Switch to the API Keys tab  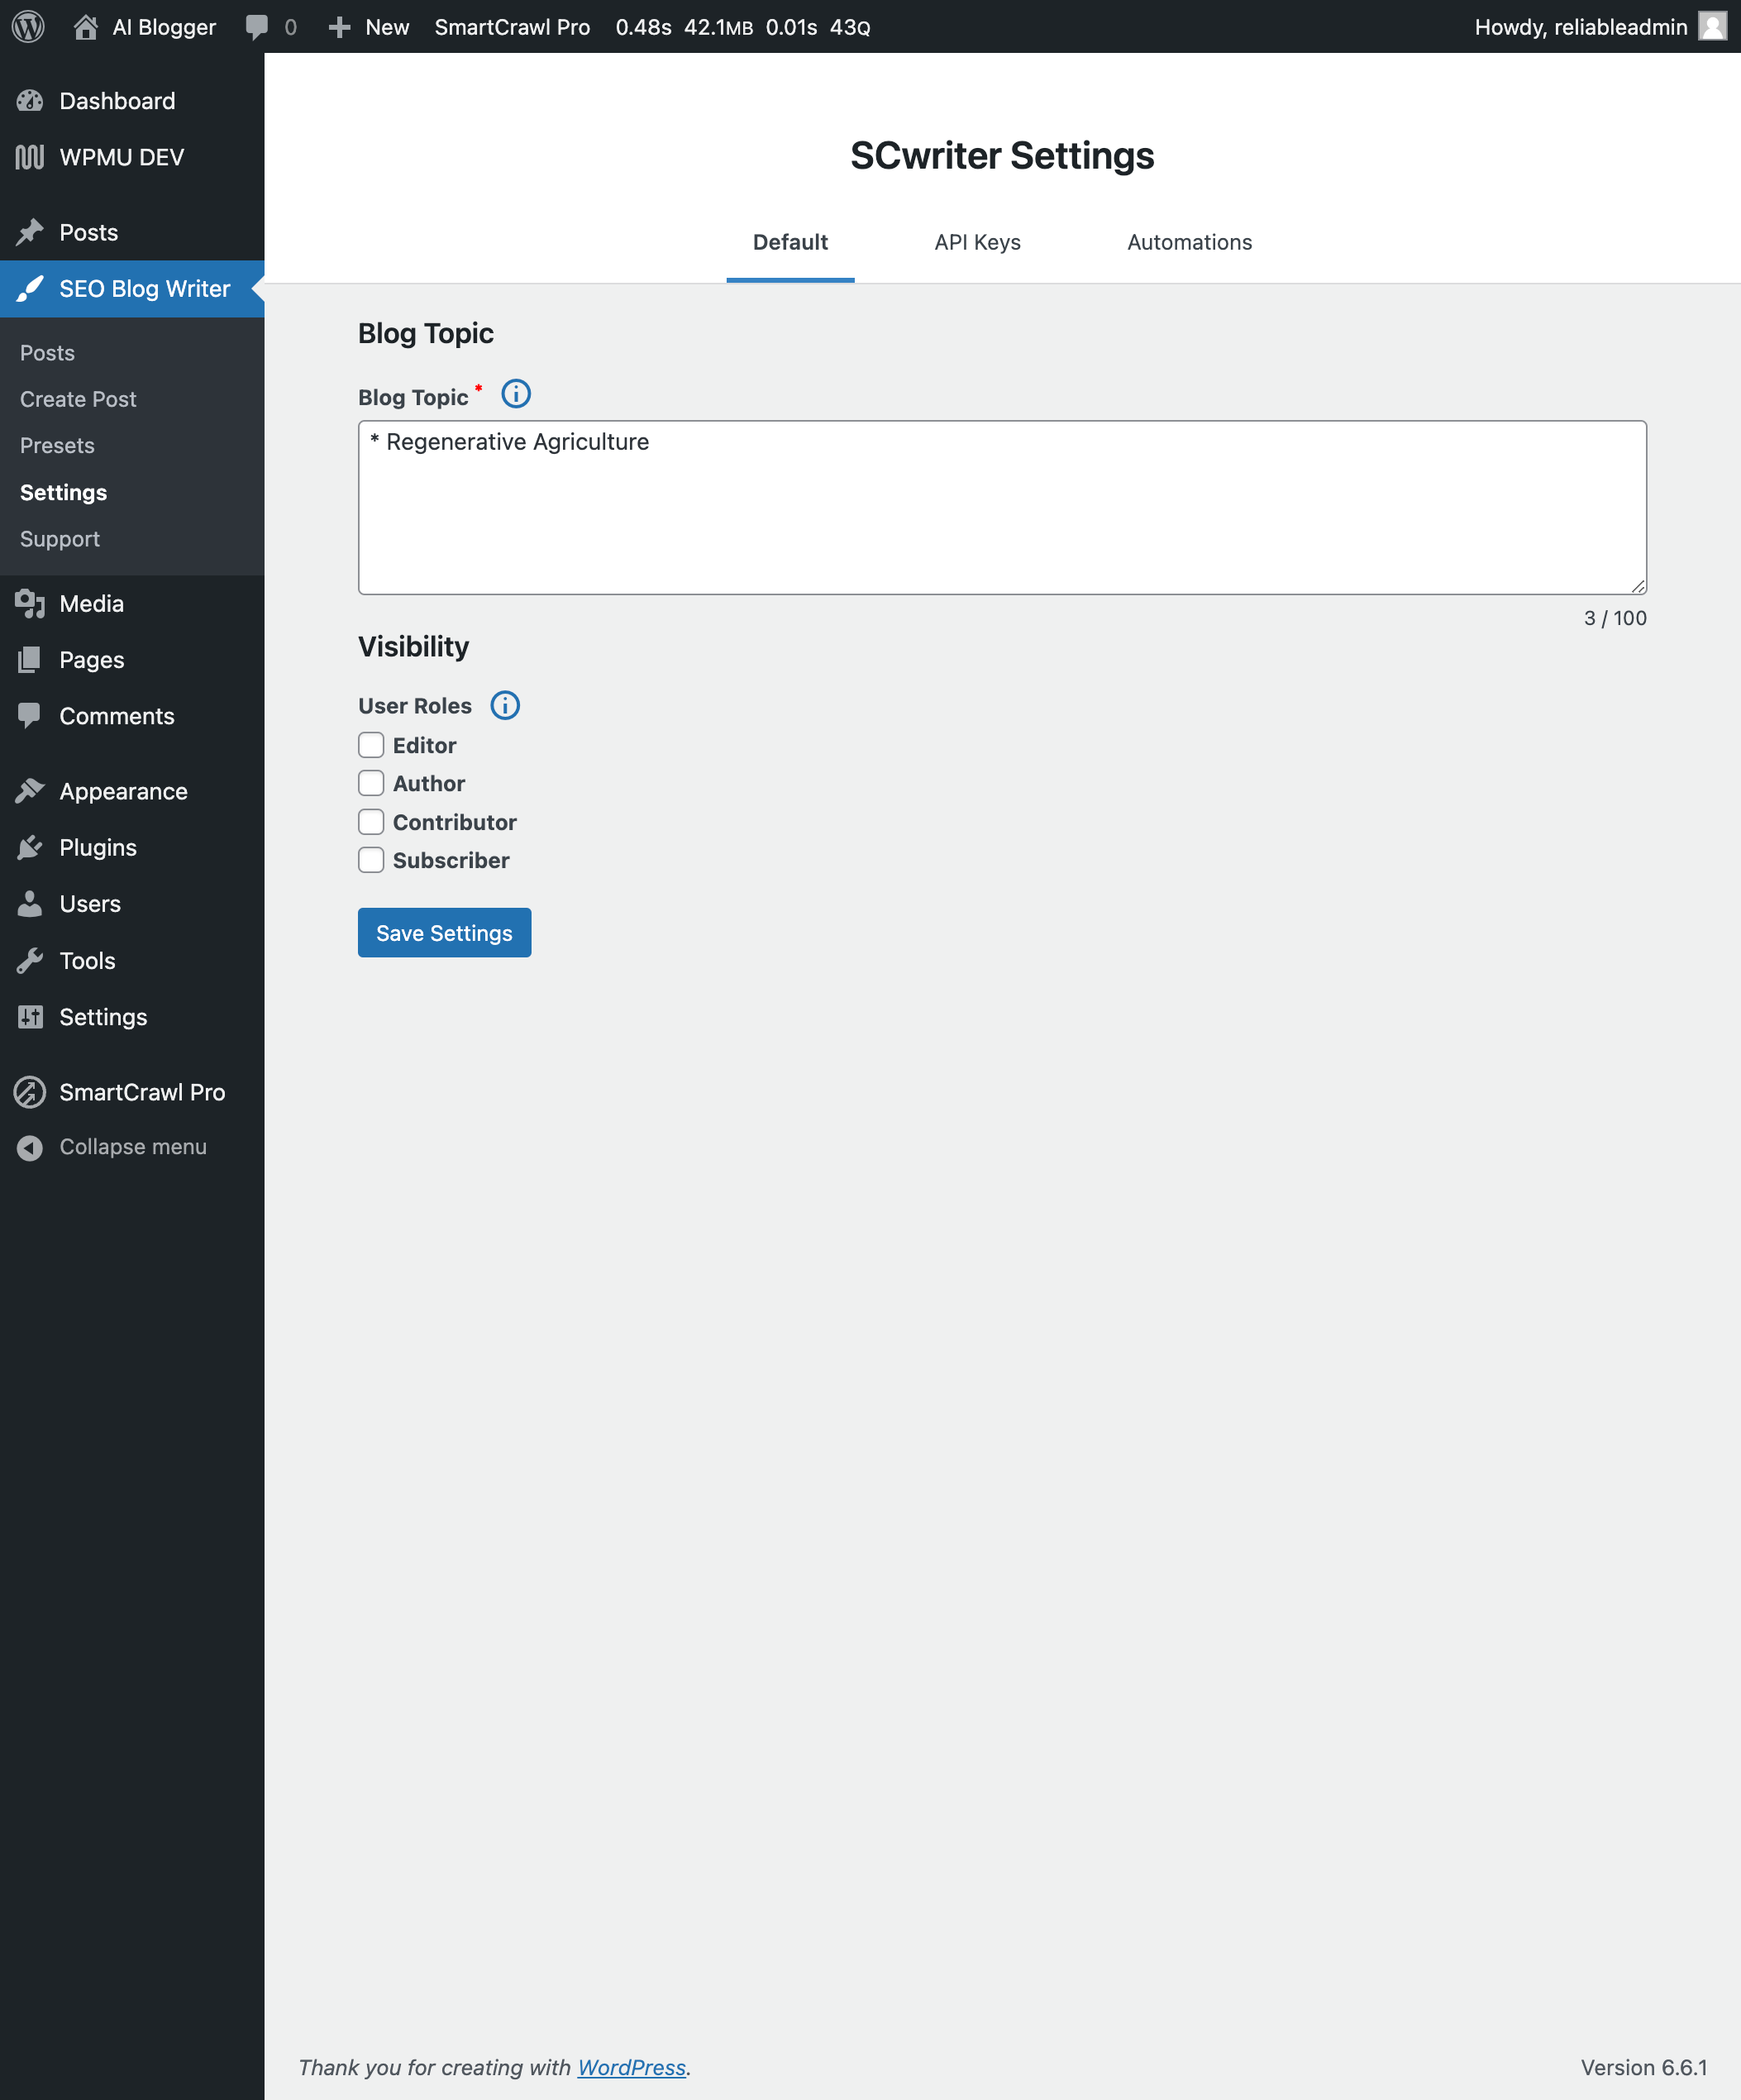pos(977,242)
